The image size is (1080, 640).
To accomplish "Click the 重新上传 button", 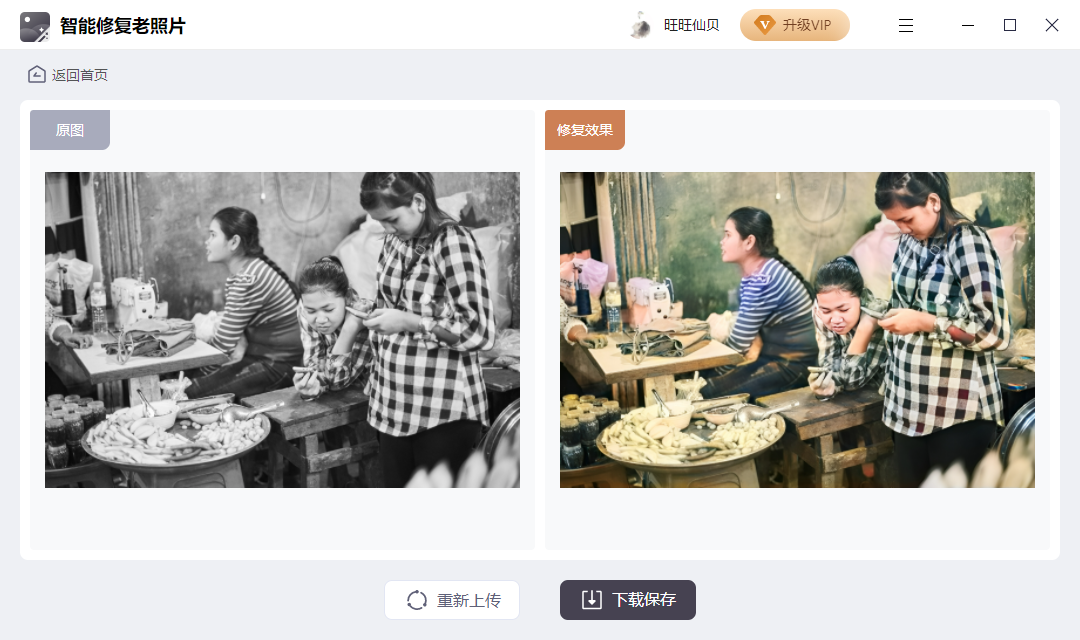I will tap(452, 600).
